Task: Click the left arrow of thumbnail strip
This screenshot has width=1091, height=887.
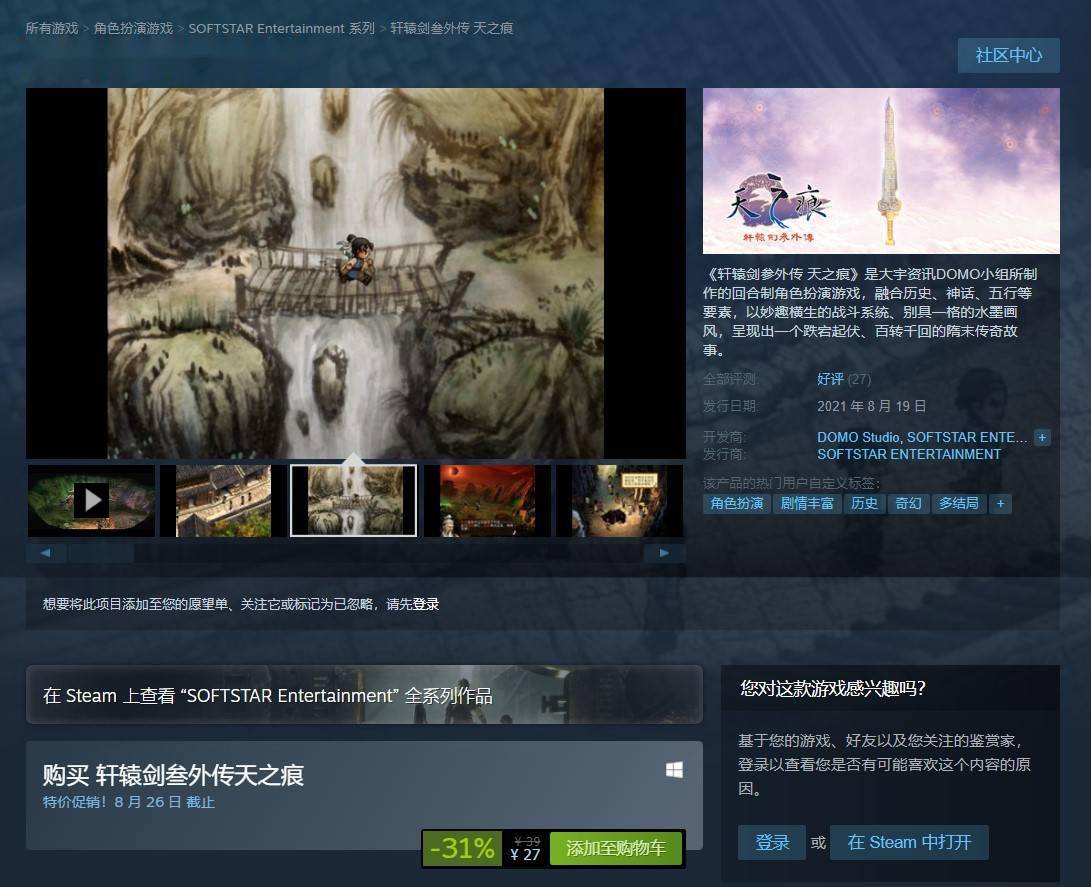Action: tap(46, 553)
